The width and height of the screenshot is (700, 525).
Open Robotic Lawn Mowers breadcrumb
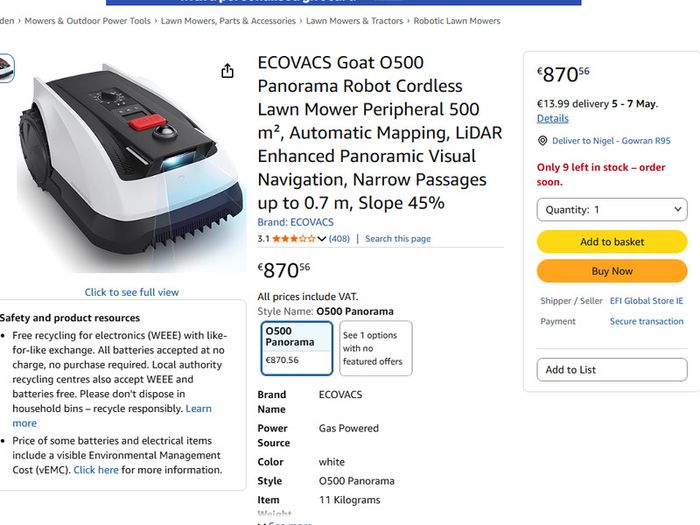[x=457, y=21]
